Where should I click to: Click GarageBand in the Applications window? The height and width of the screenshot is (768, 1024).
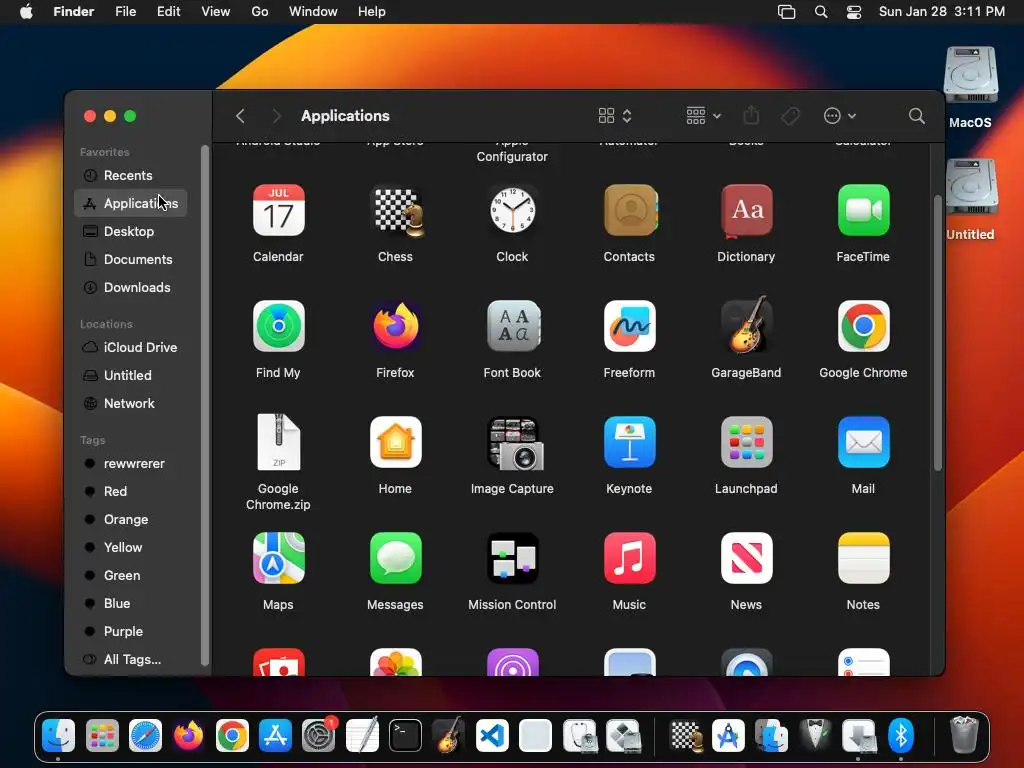tap(746, 325)
